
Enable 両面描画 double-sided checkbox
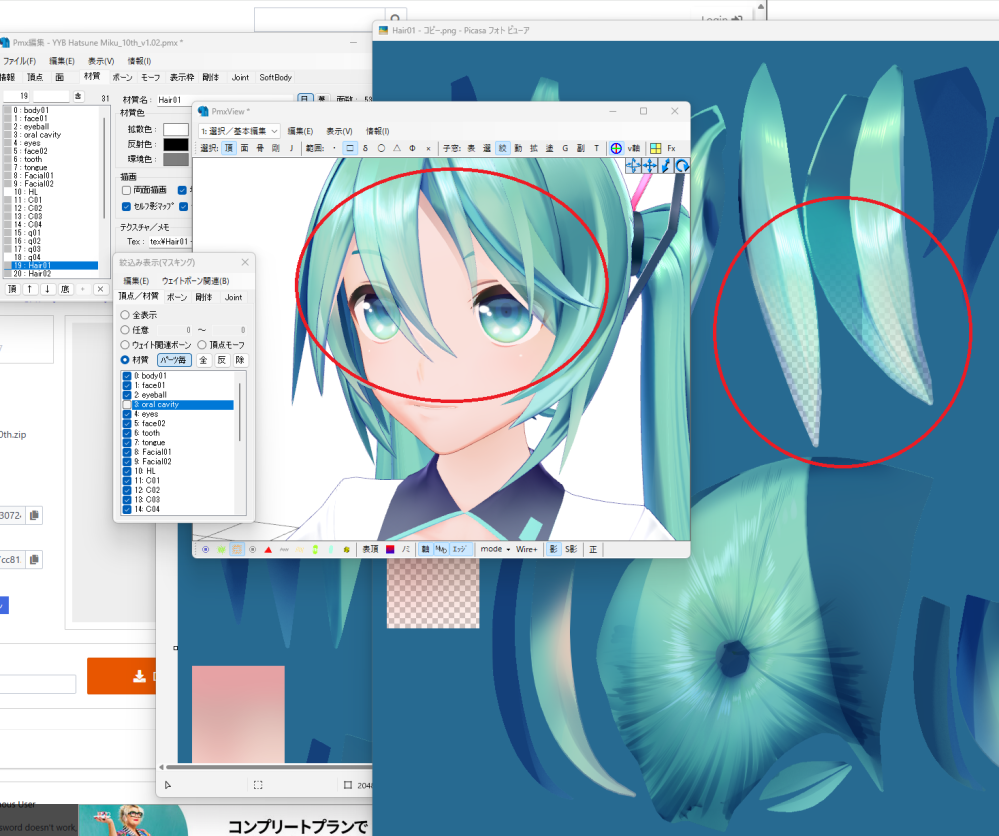[126, 190]
